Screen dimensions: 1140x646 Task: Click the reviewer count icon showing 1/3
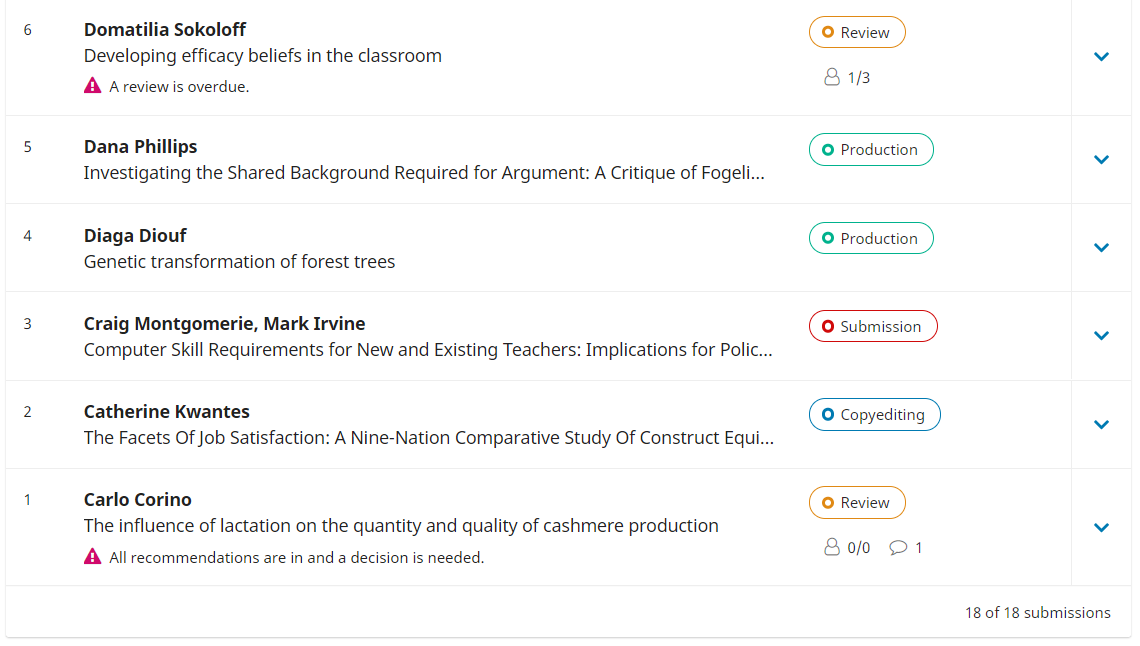pos(831,77)
